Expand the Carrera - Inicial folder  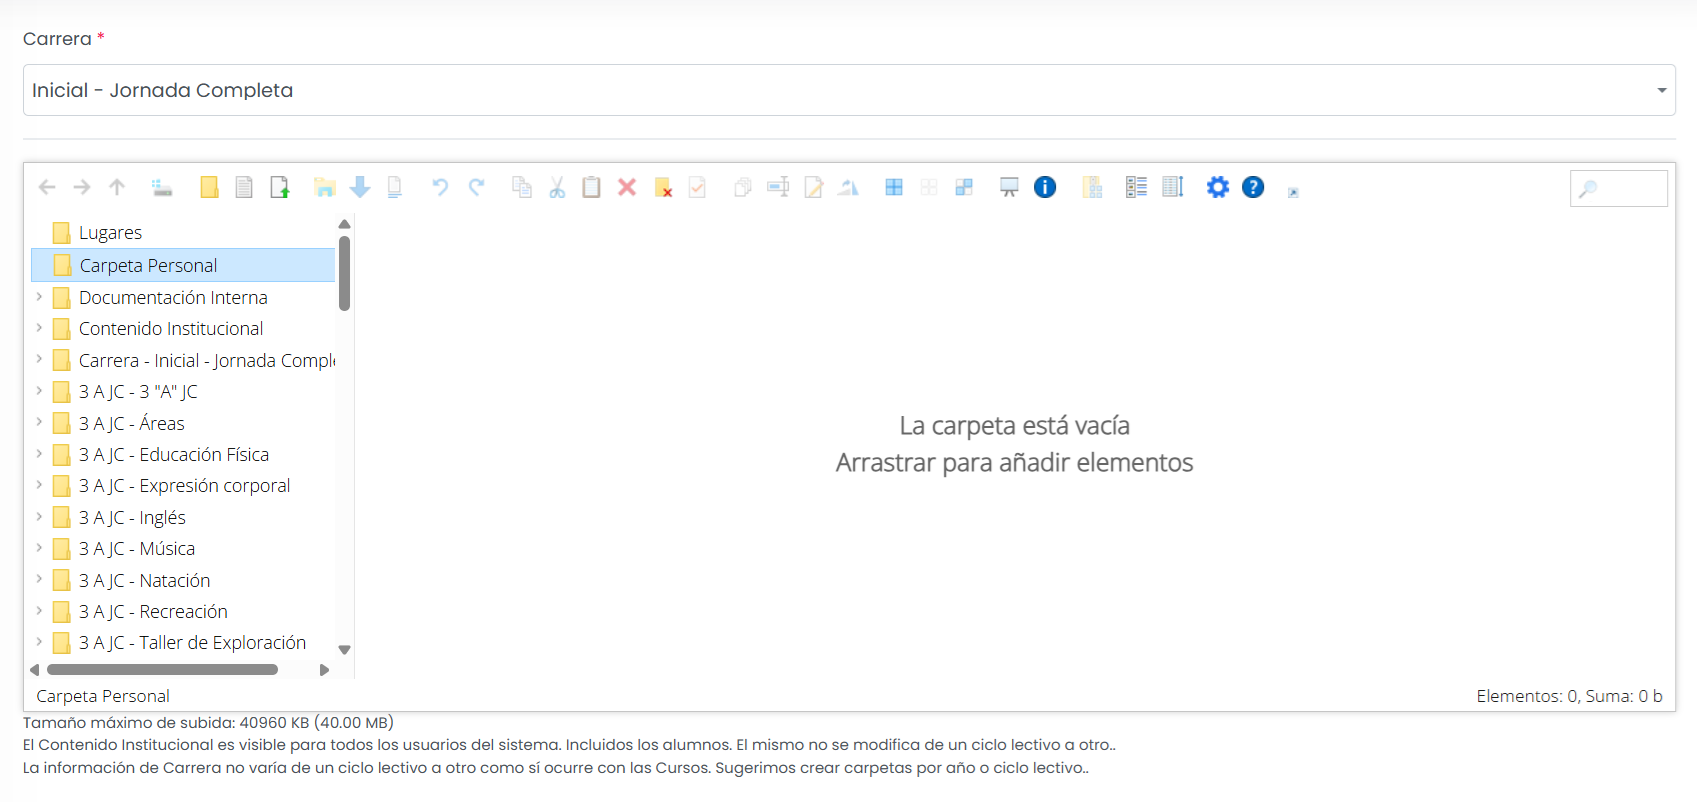39,359
